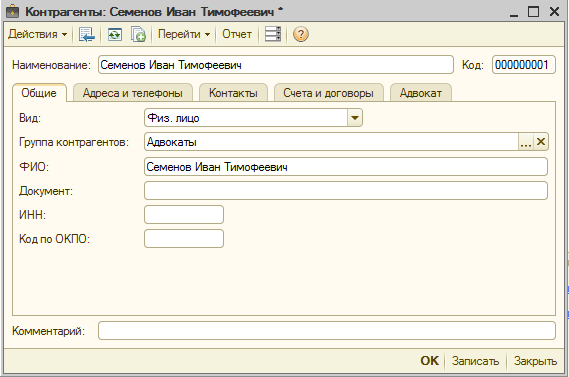Click the Закрыть button

tap(535, 361)
